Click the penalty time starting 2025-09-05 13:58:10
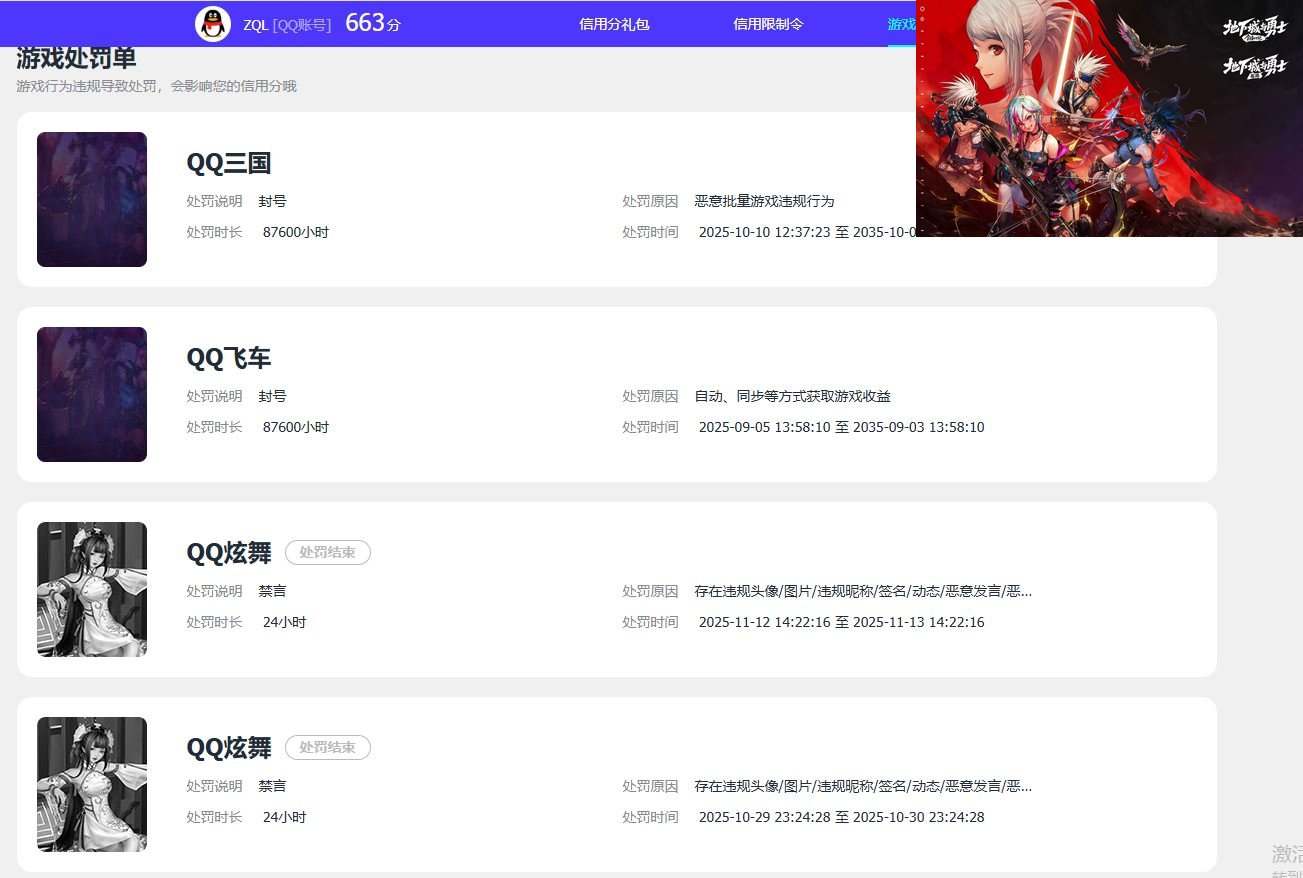 (x=841, y=427)
